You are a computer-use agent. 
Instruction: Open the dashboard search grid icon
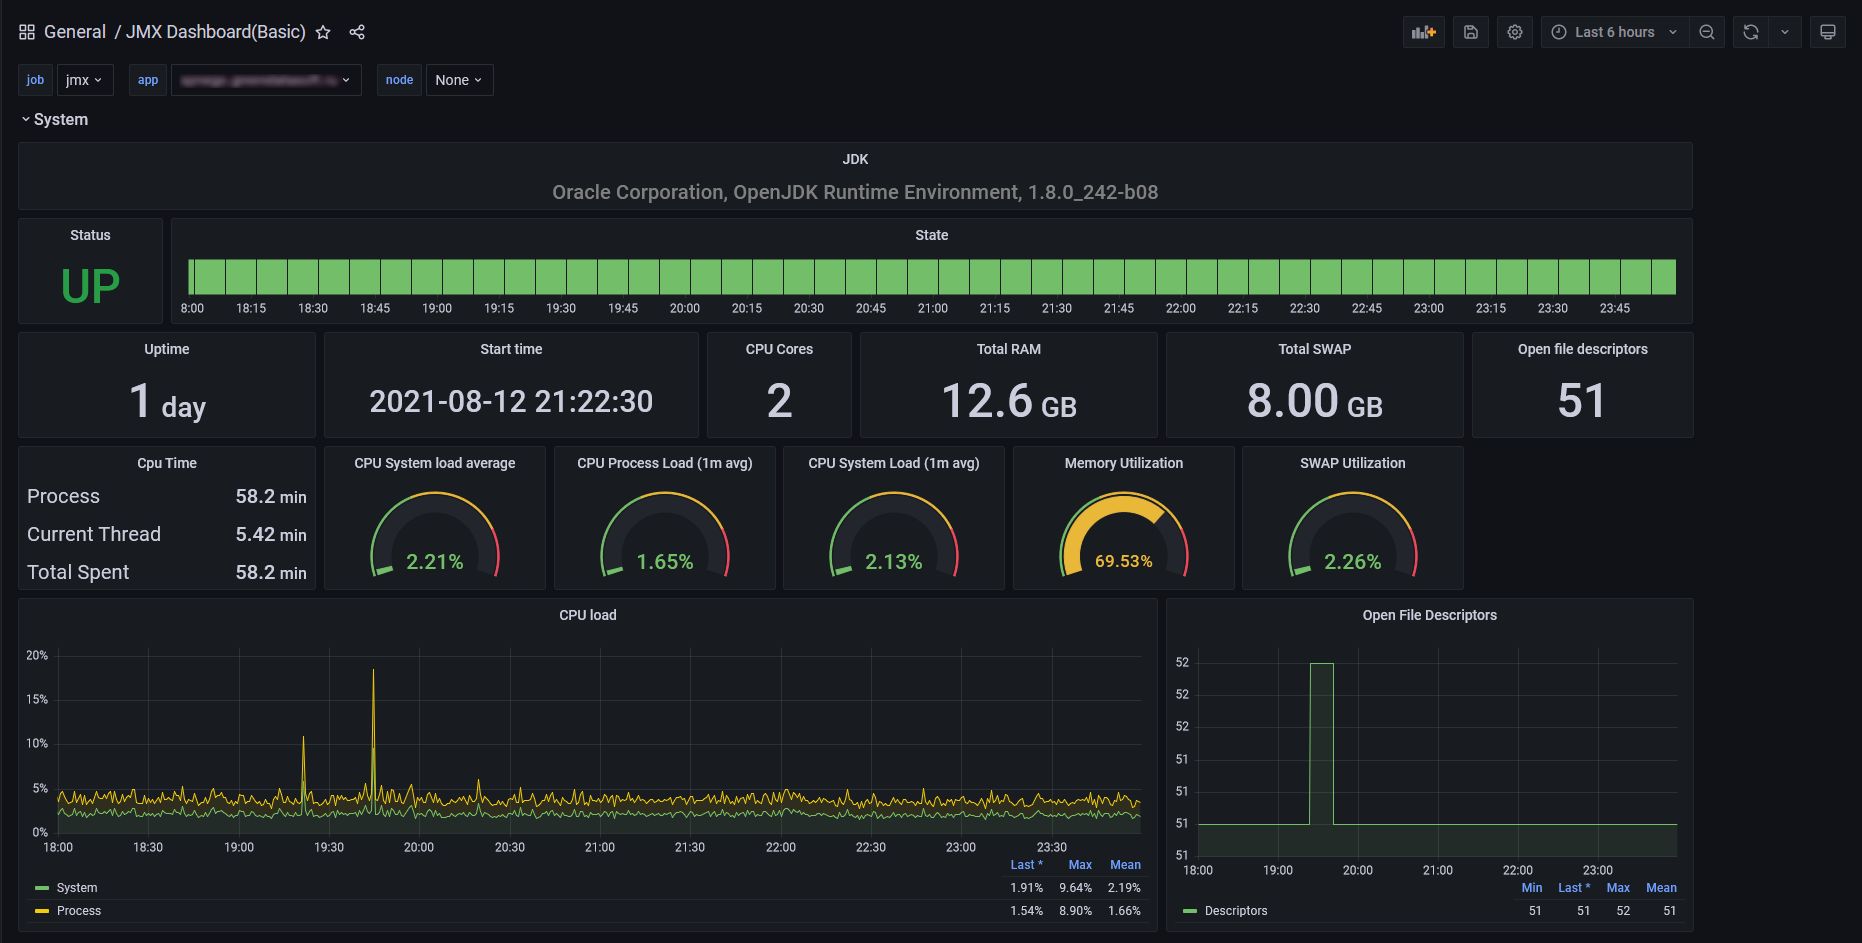(x=27, y=32)
